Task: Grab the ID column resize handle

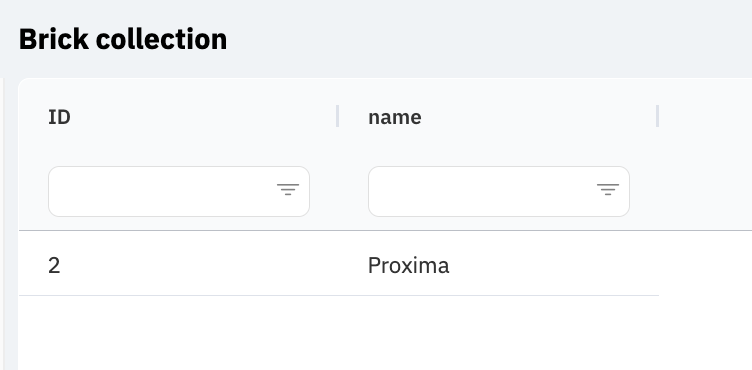Action: pos(338,116)
